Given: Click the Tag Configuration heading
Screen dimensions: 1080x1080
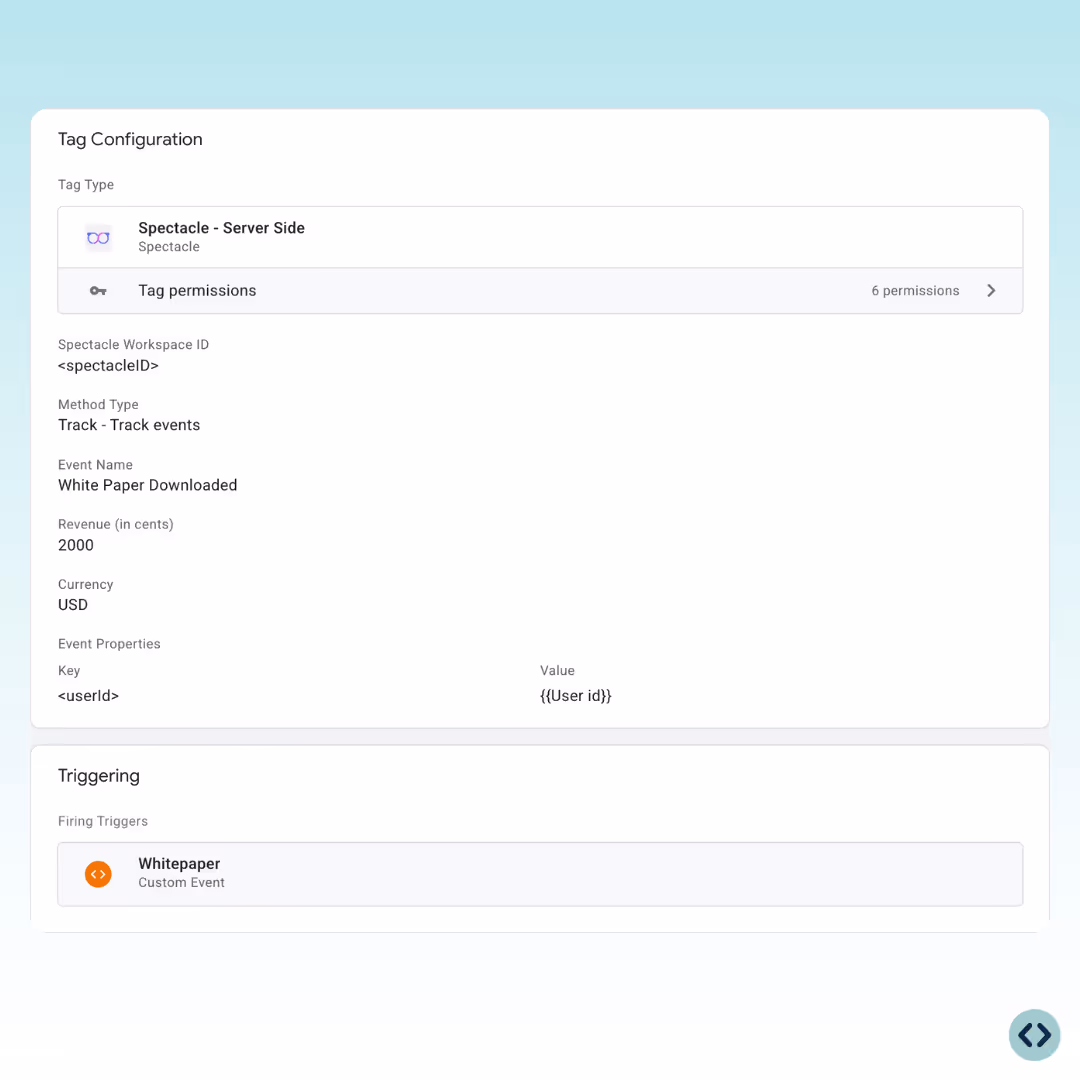Looking at the screenshot, I should click(x=130, y=140).
